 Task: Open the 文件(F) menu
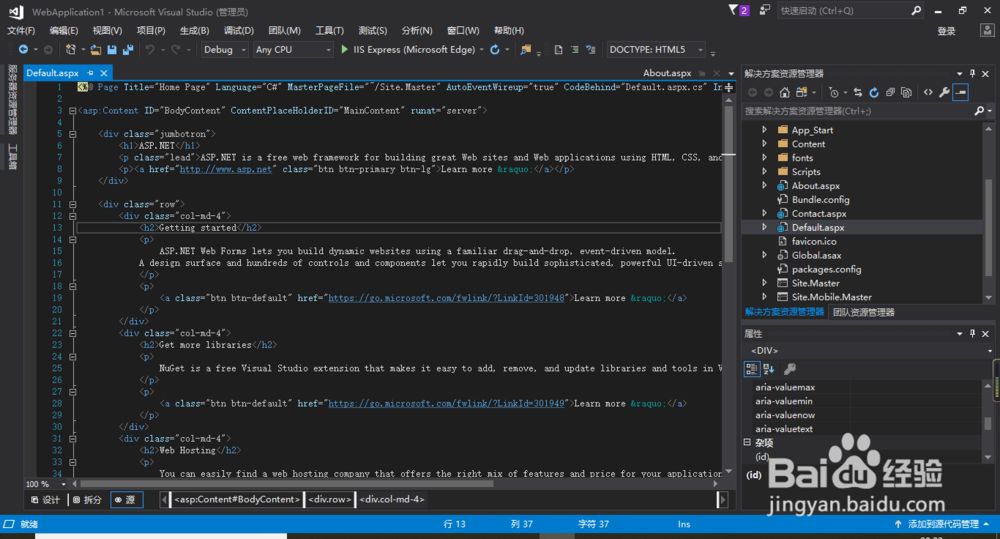[x=21, y=31]
